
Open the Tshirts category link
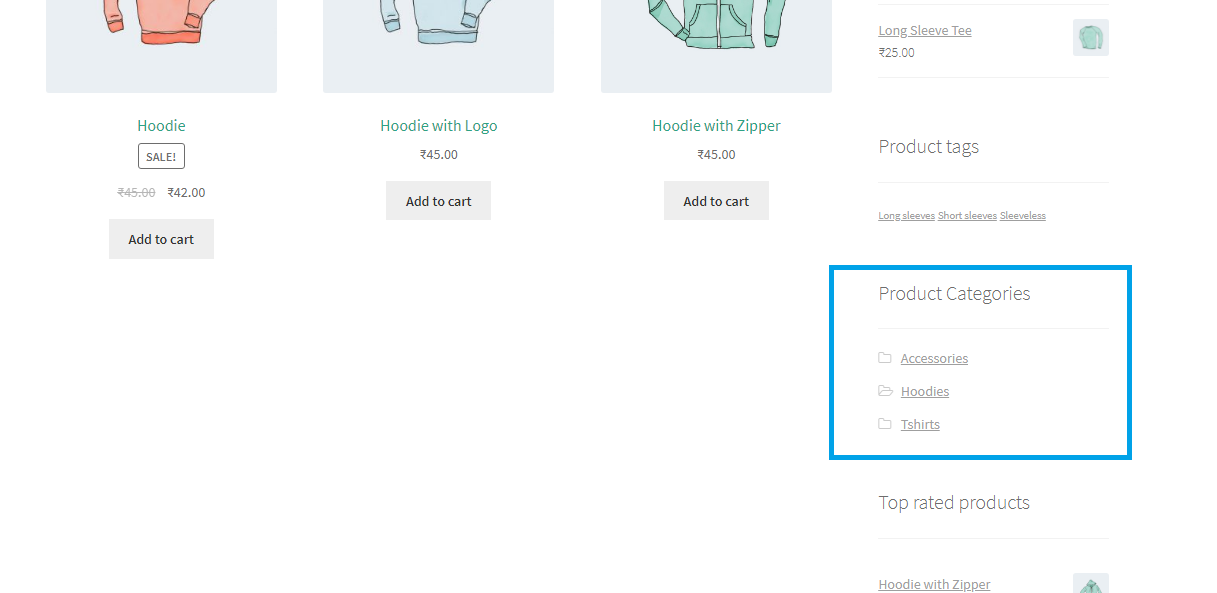(920, 424)
